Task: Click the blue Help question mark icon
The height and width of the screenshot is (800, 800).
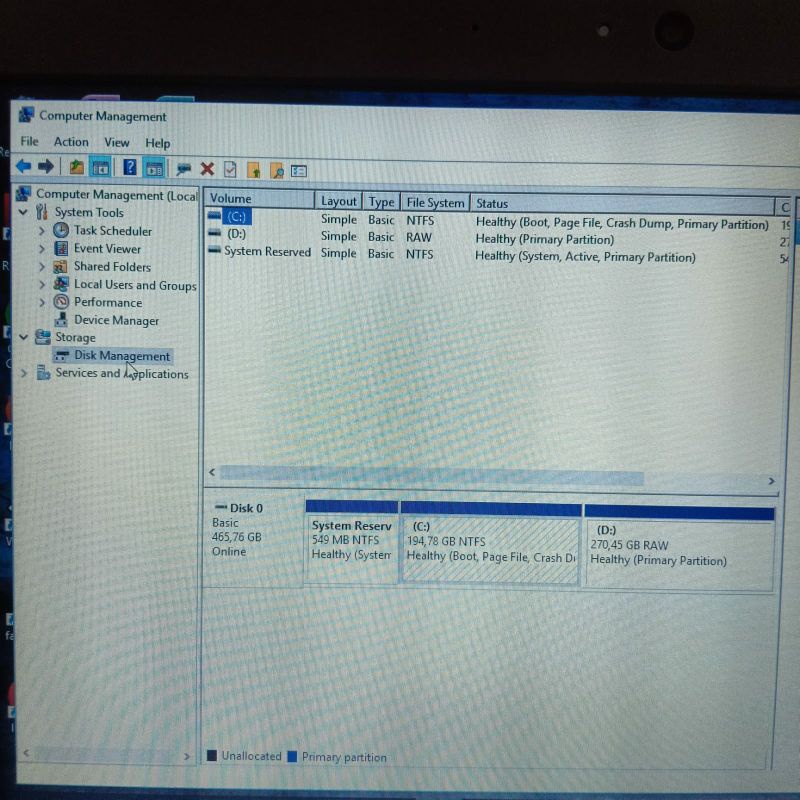Action: (130, 168)
